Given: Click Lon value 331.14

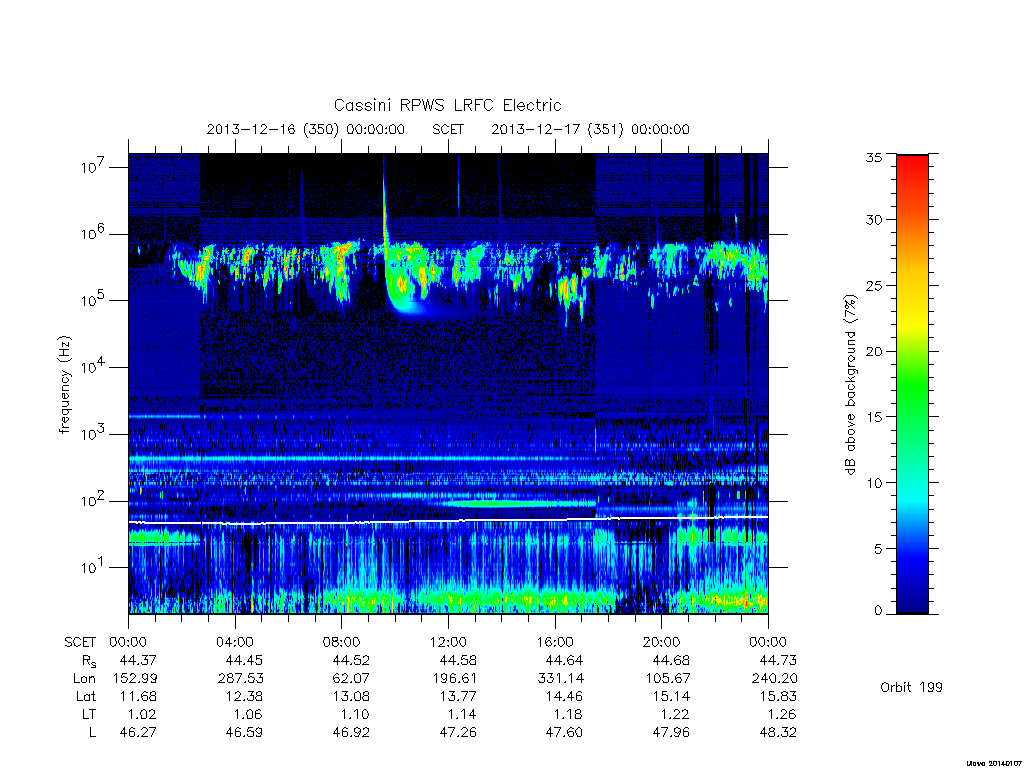Looking at the screenshot, I should coord(561,679).
